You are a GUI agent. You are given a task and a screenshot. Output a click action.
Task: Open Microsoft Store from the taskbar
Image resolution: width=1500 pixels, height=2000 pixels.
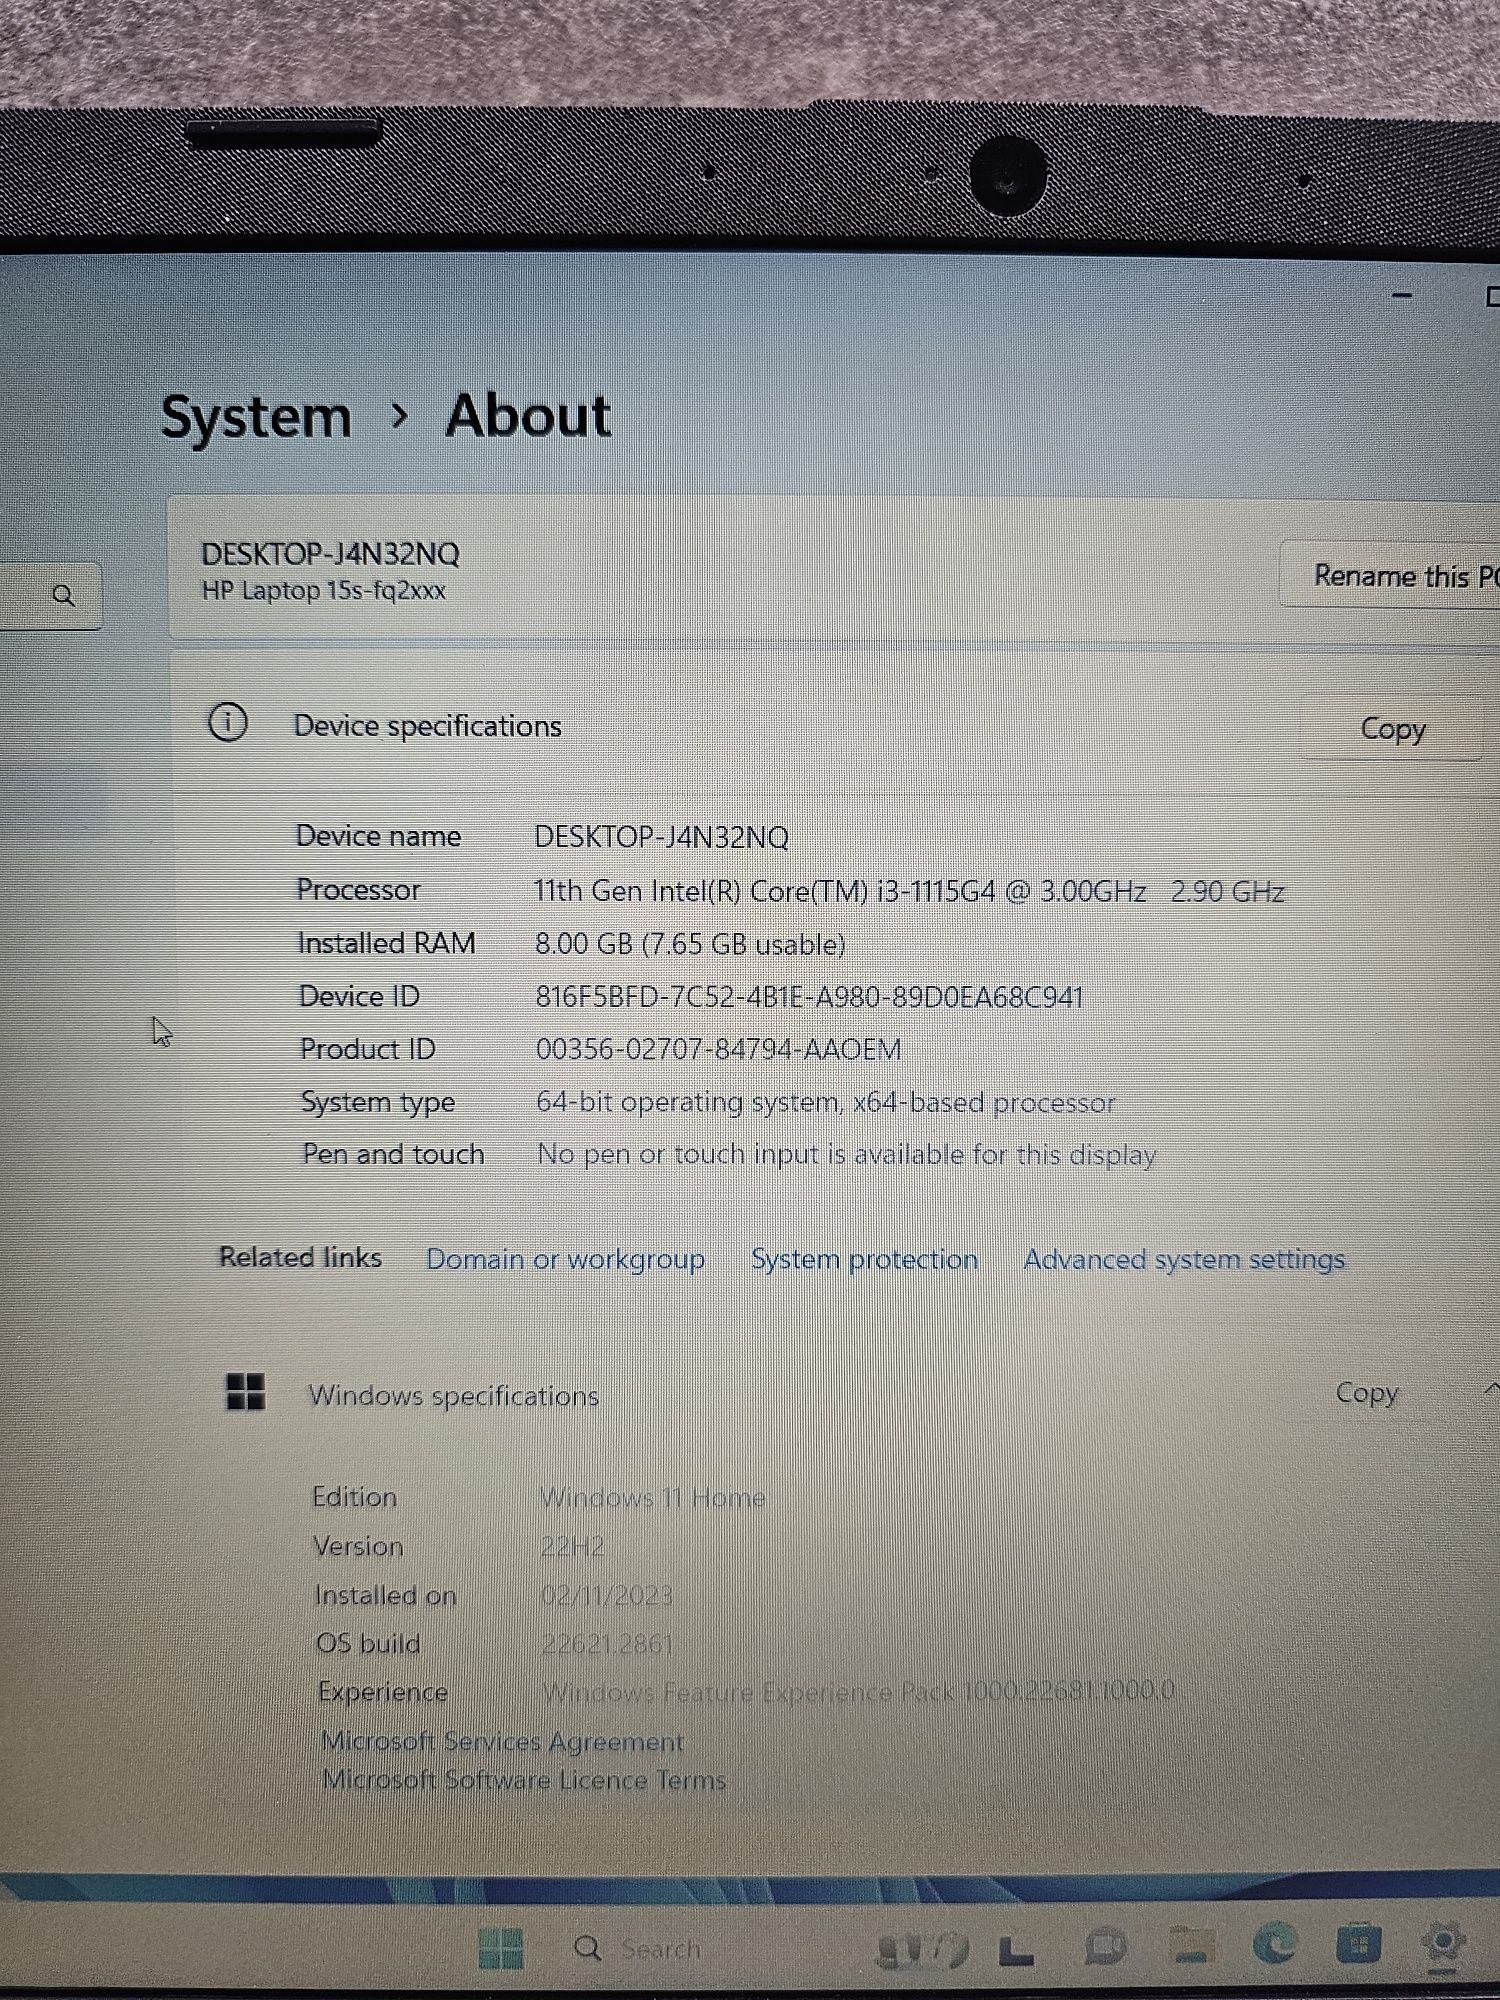tap(1358, 1944)
